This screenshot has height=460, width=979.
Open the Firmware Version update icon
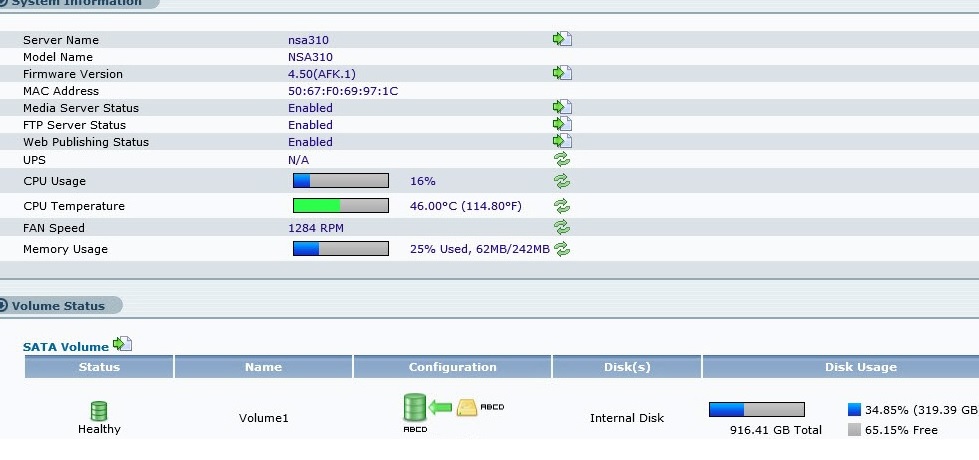562,73
